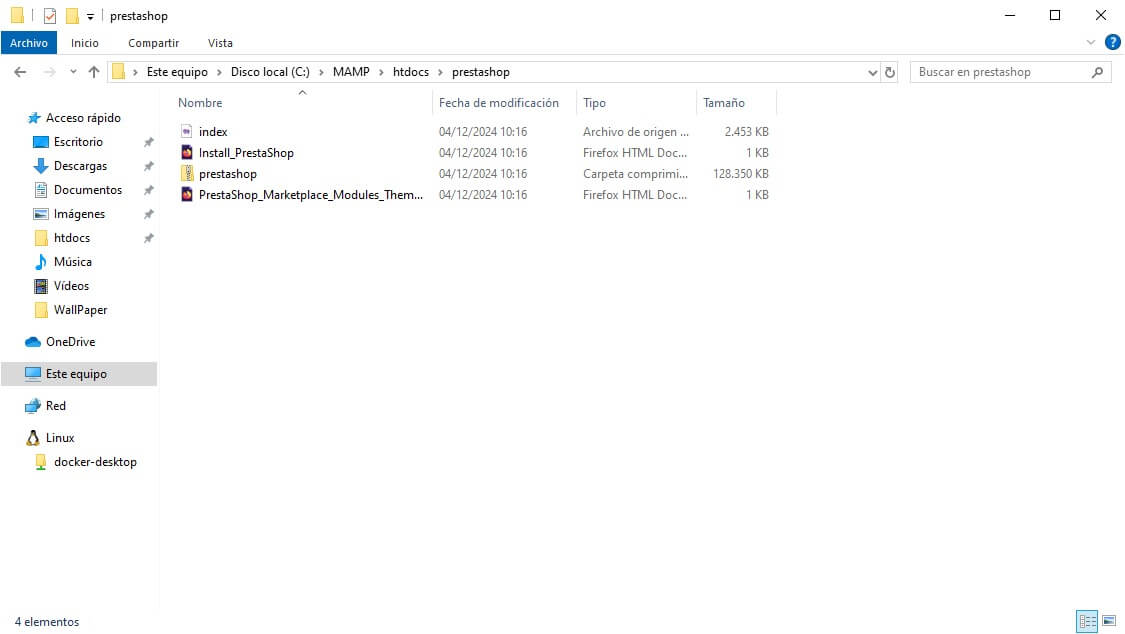Select the index file icon
Screen dimensions: 1125x634
pos(187,131)
